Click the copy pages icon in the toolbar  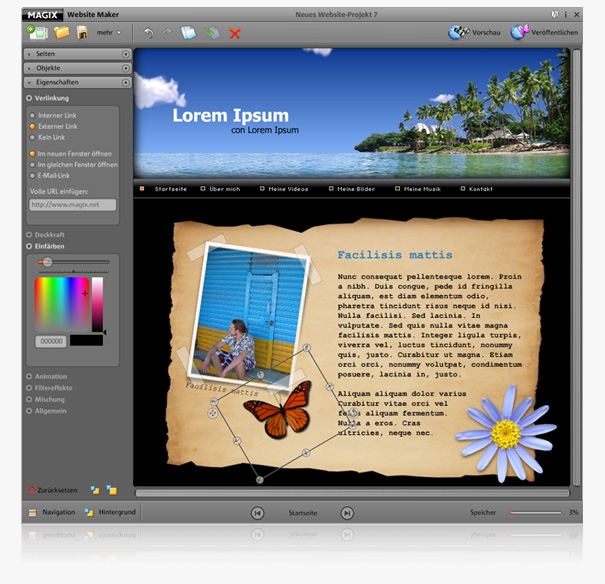click(x=189, y=33)
